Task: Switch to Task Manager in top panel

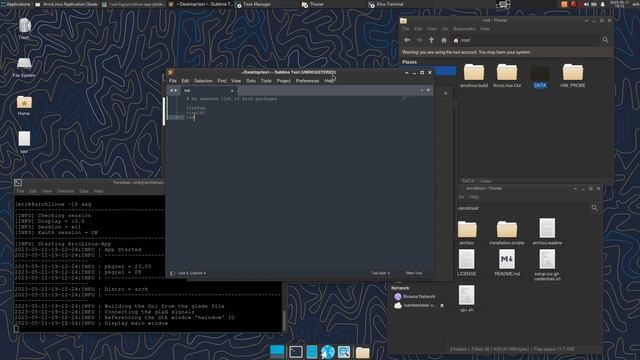Action: (253, 4)
